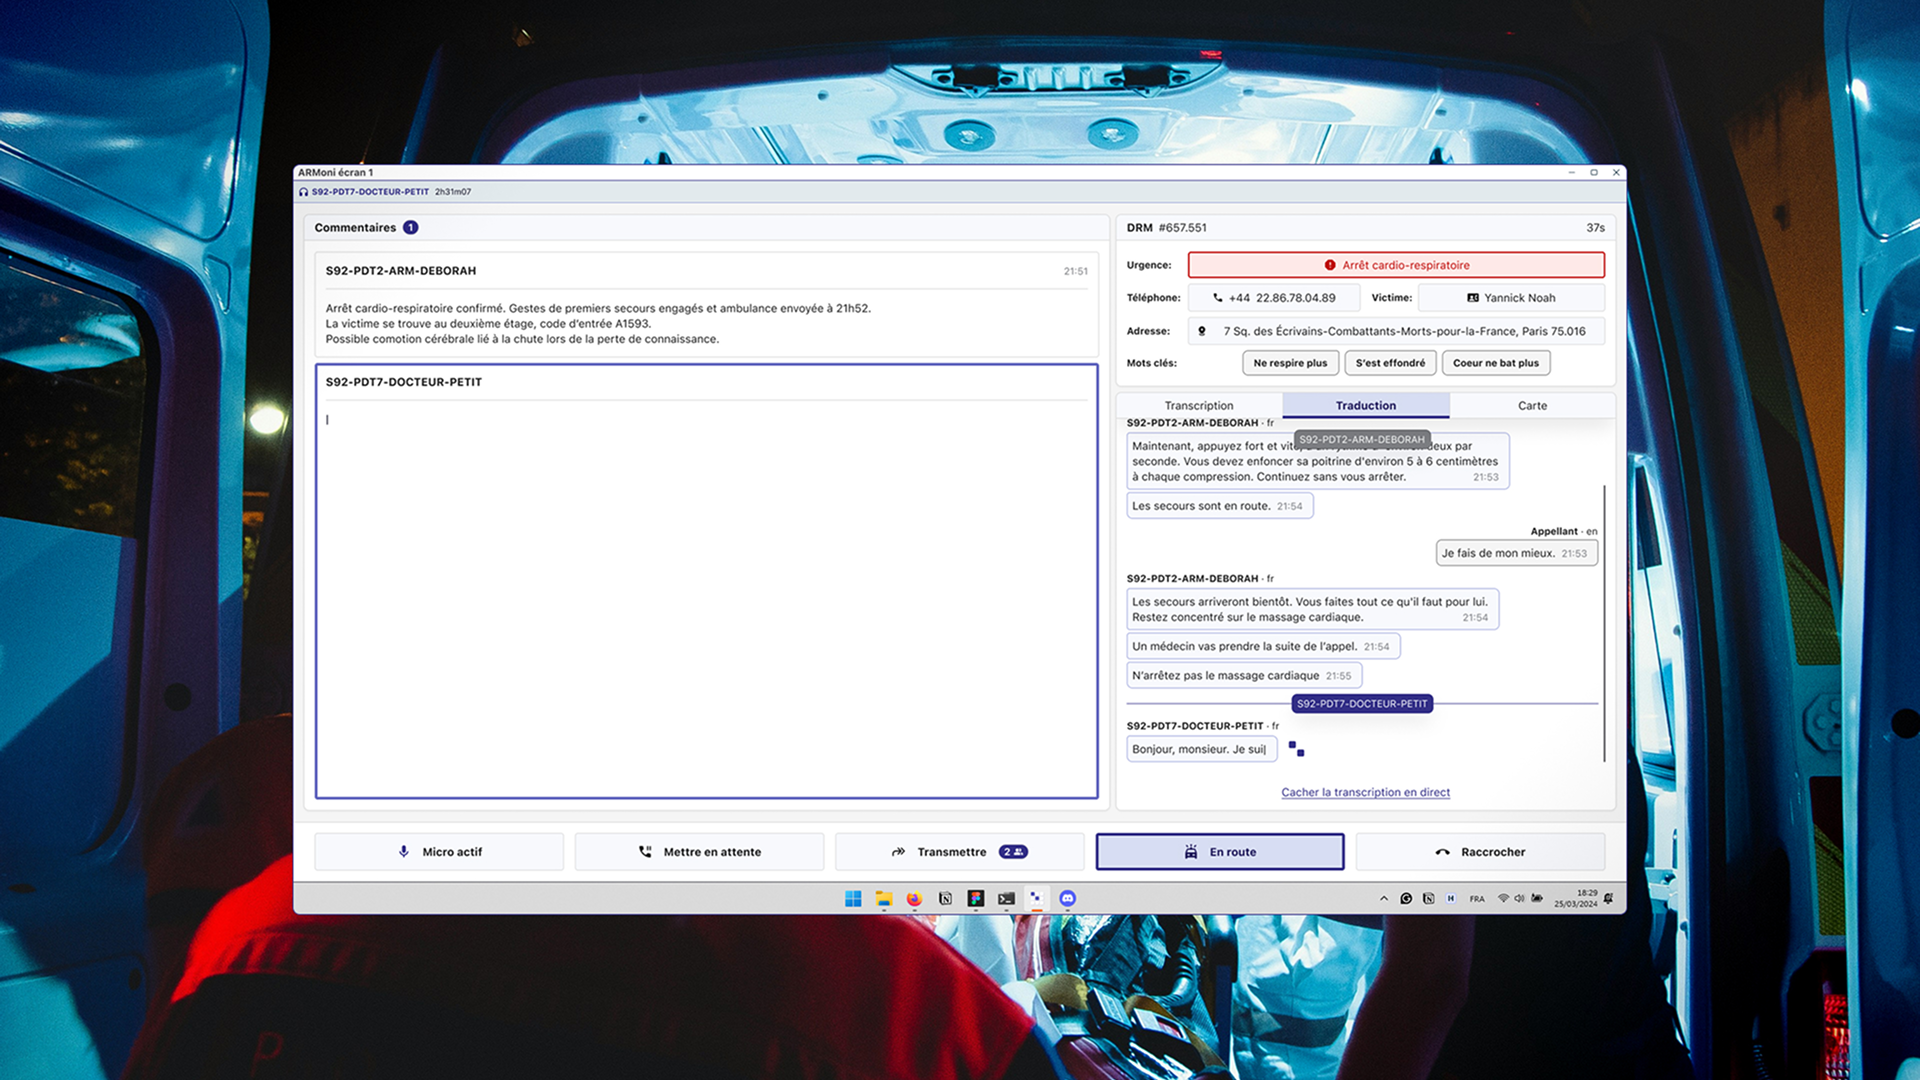Open Notion from the taskbar
Screen dimensions: 1920x1080
pos(945,899)
